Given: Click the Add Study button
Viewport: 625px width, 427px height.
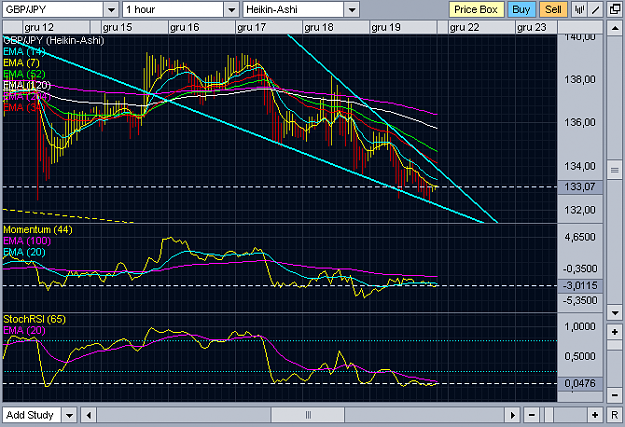Looking at the screenshot, I should (31, 415).
